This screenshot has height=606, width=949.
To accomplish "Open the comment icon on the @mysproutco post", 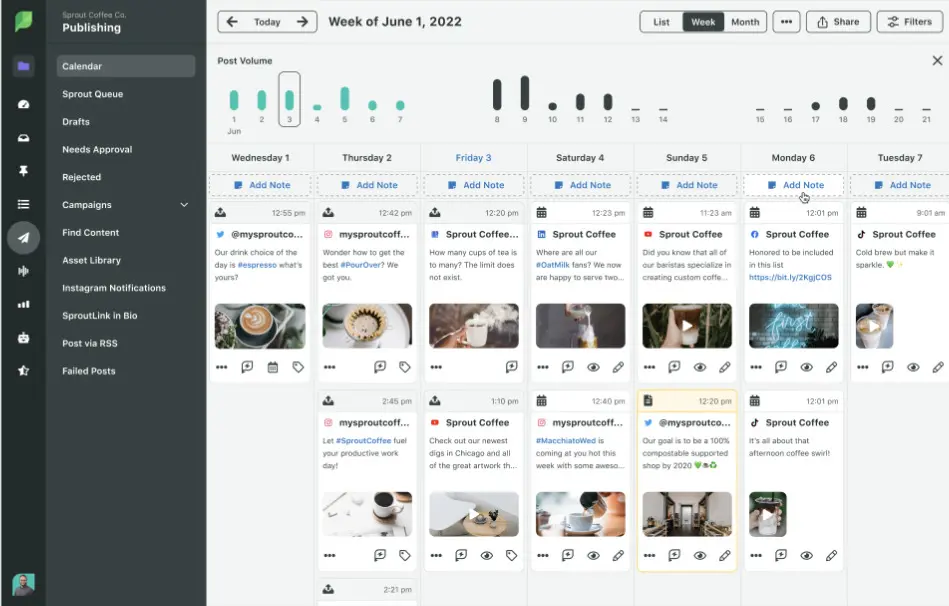I will point(245,367).
